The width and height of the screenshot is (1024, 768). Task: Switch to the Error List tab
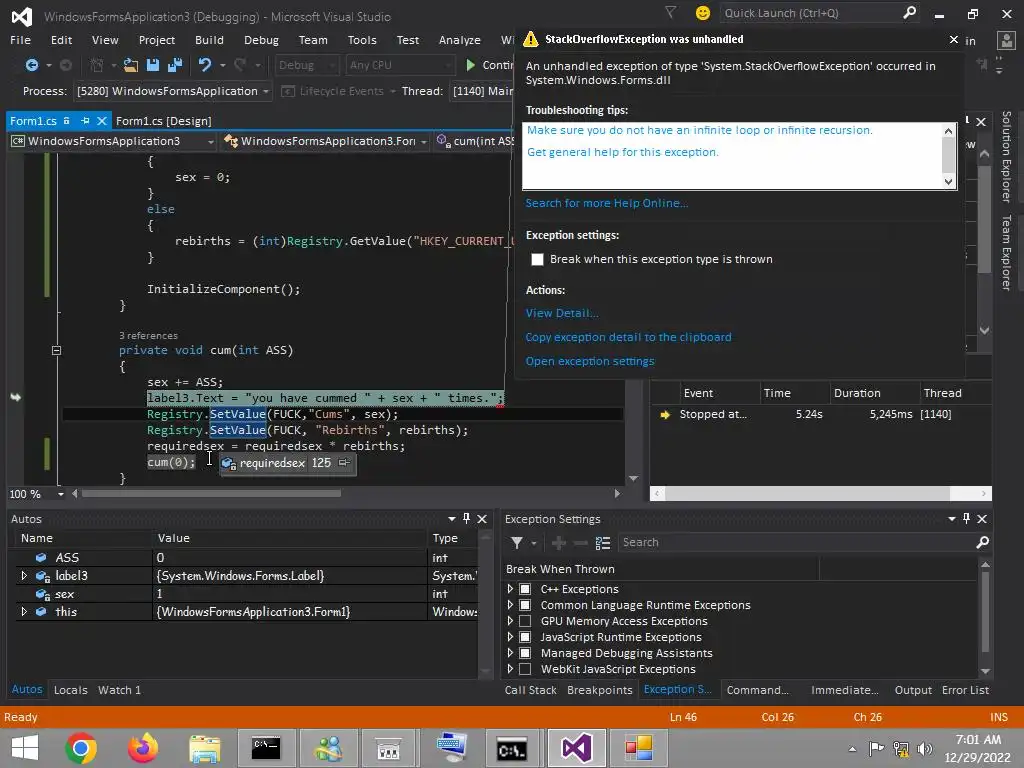965,690
